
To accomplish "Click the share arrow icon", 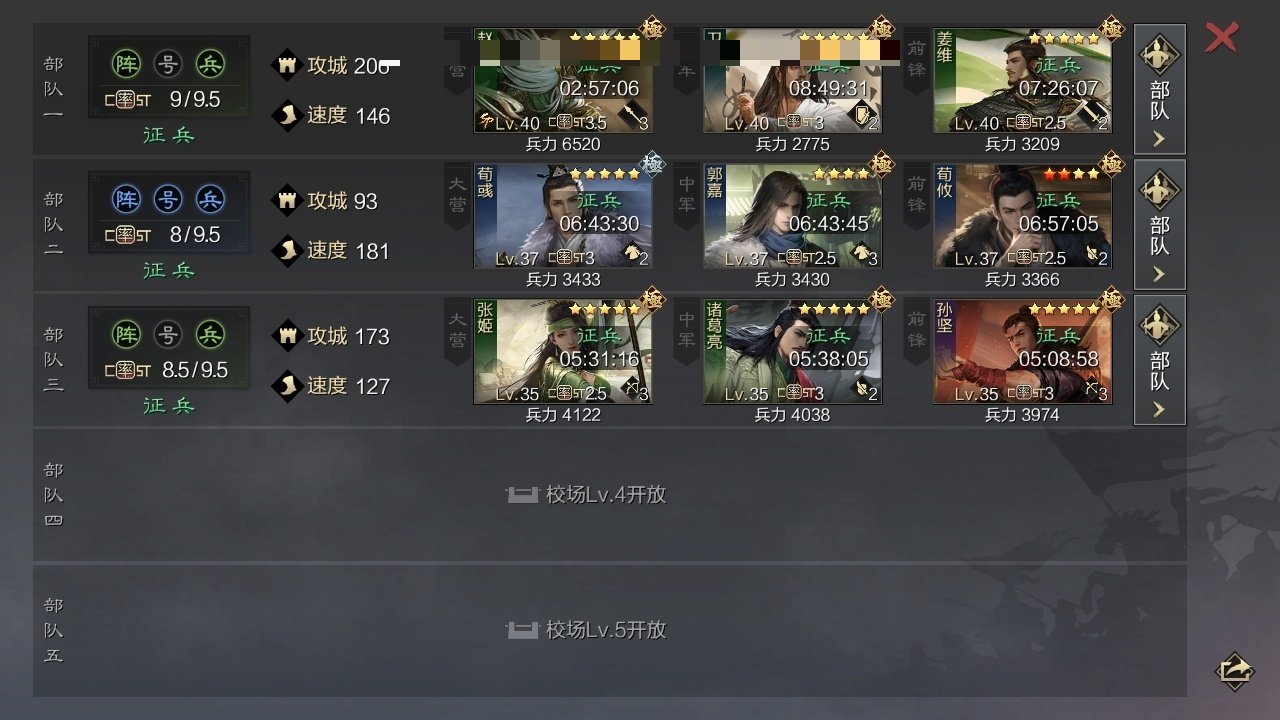I will point(1234,669).
